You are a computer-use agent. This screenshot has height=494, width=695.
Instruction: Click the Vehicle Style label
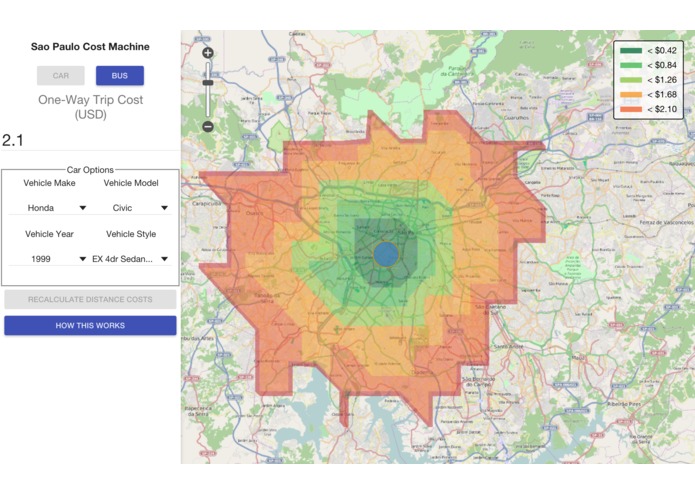[131, 234]
